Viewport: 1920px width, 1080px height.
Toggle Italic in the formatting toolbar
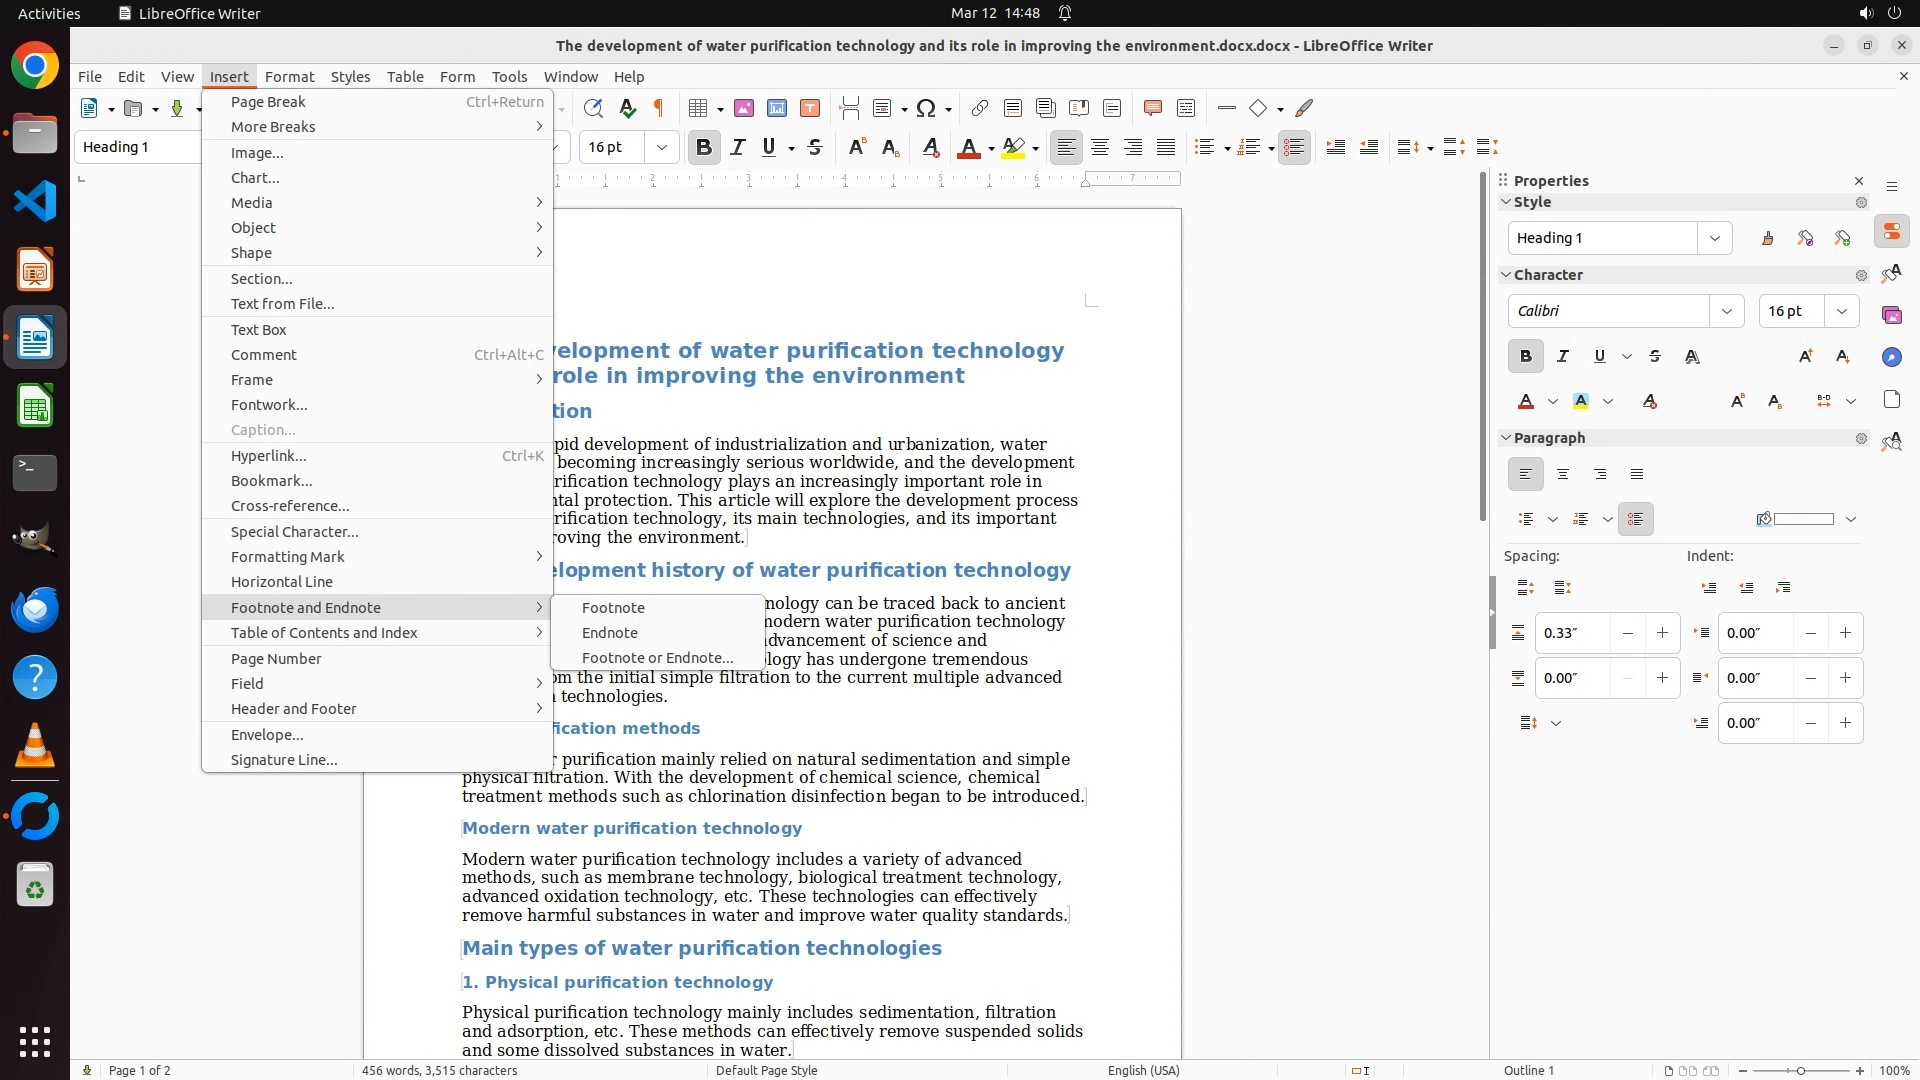click(737, 147)
